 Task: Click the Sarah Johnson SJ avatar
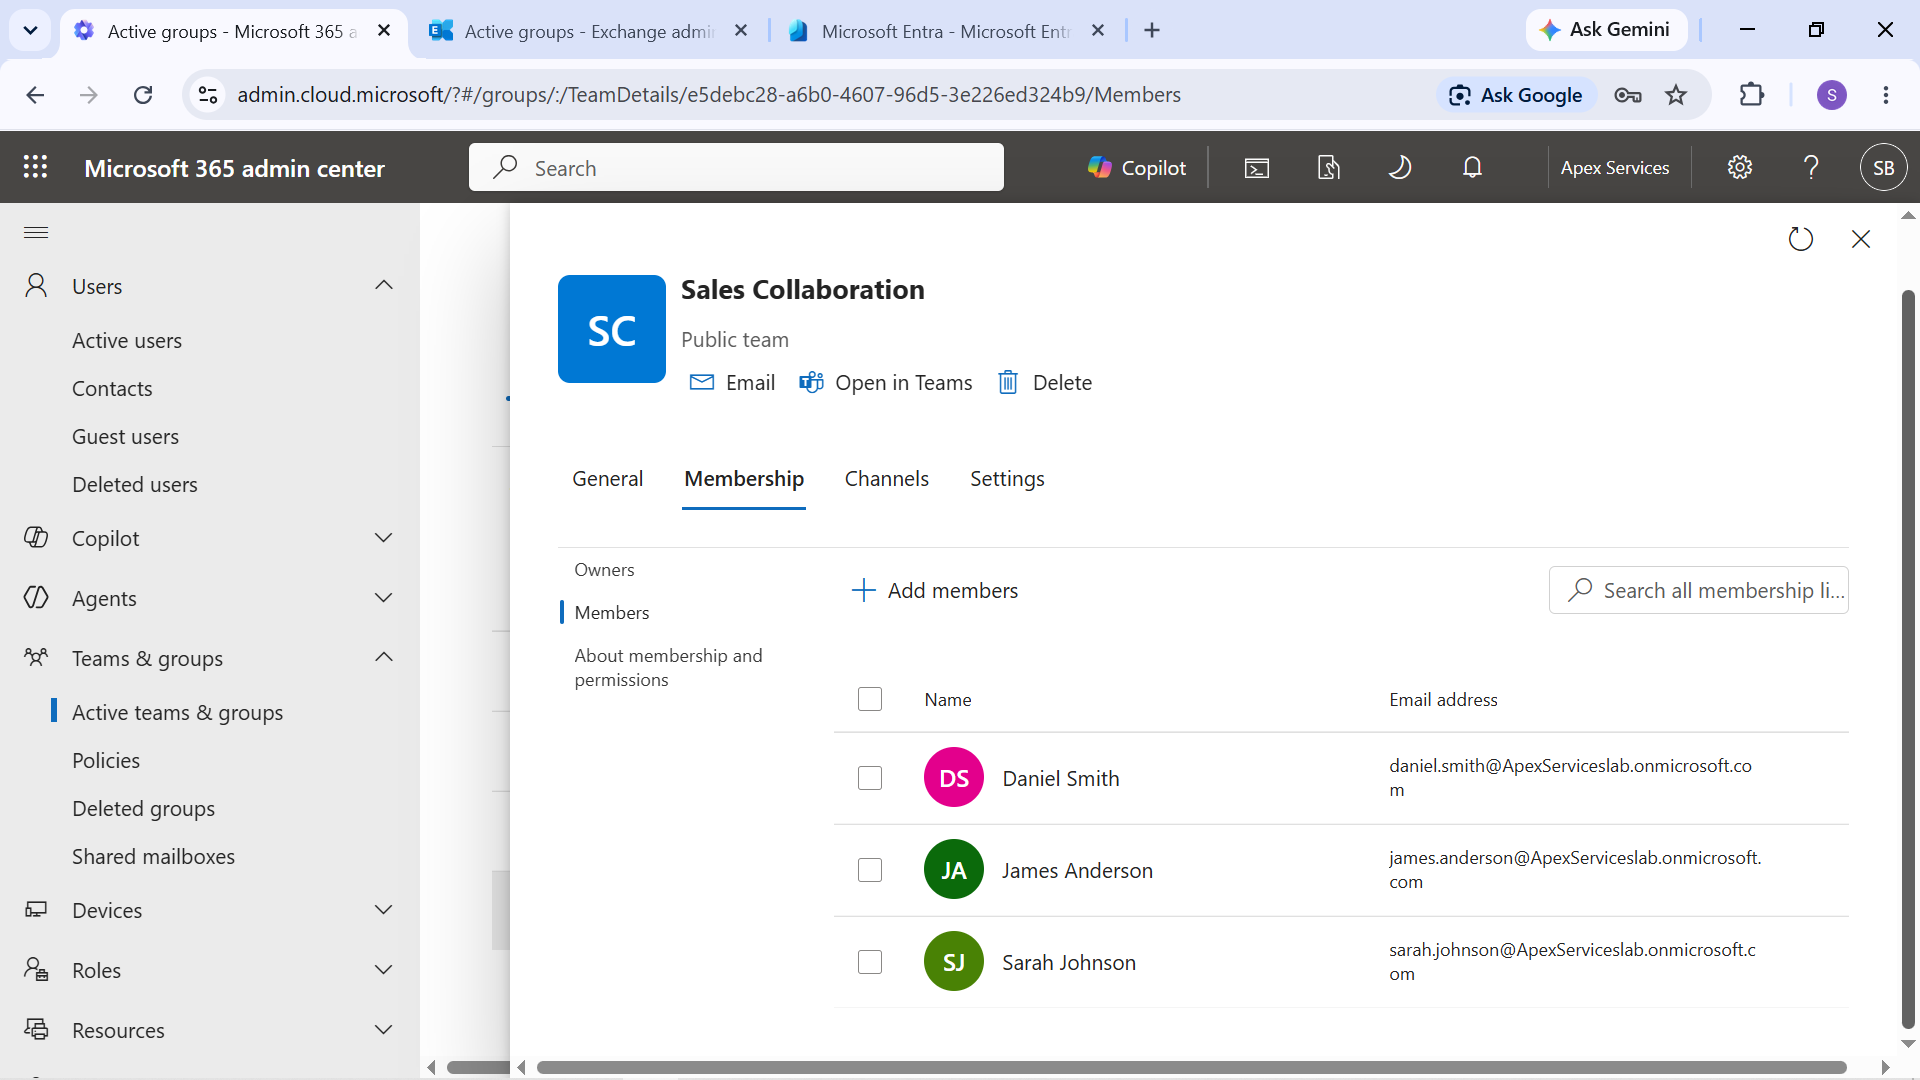click(x=954, y=962)
